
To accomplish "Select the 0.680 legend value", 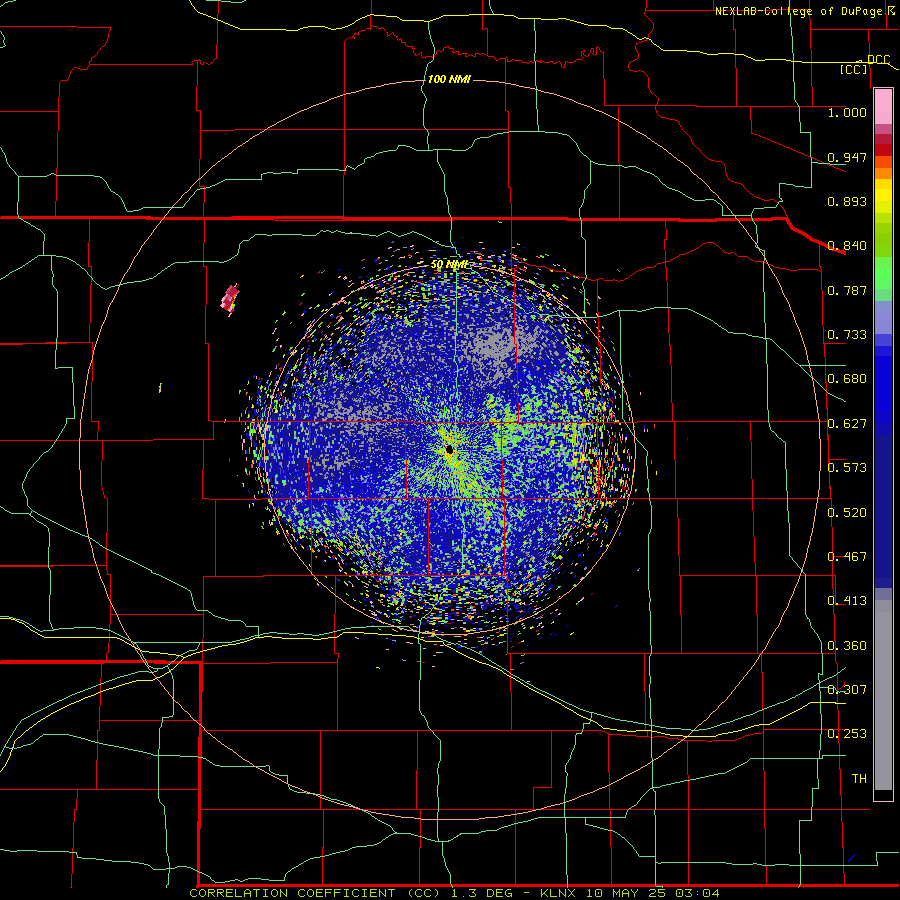I will click(x=847, y=379).
